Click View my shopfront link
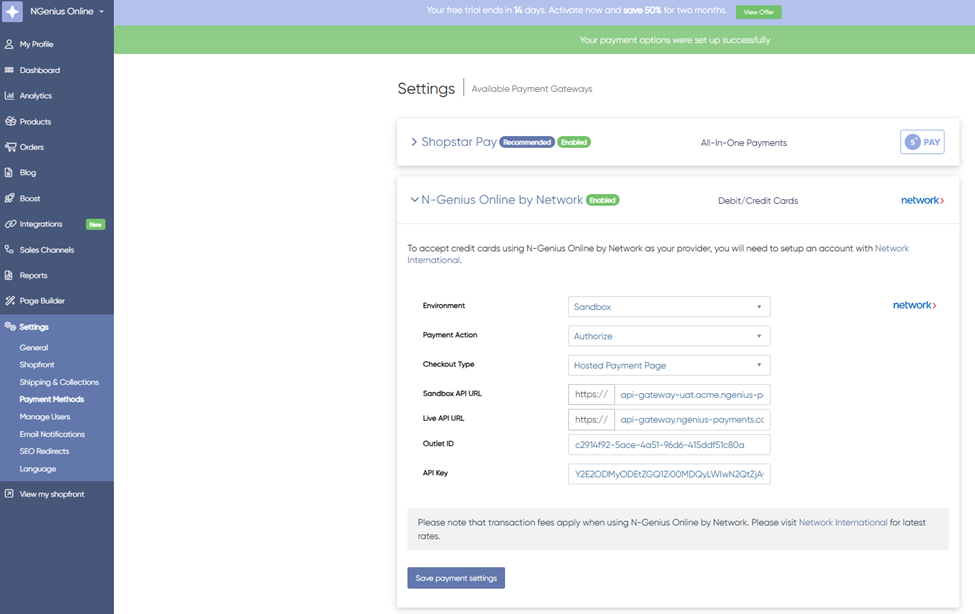 tap(52, 494)
